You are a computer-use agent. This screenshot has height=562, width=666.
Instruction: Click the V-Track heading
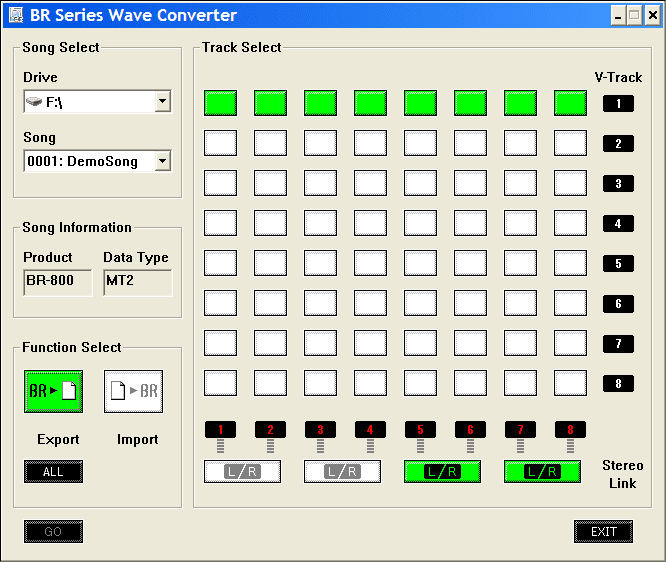(618, 77)
